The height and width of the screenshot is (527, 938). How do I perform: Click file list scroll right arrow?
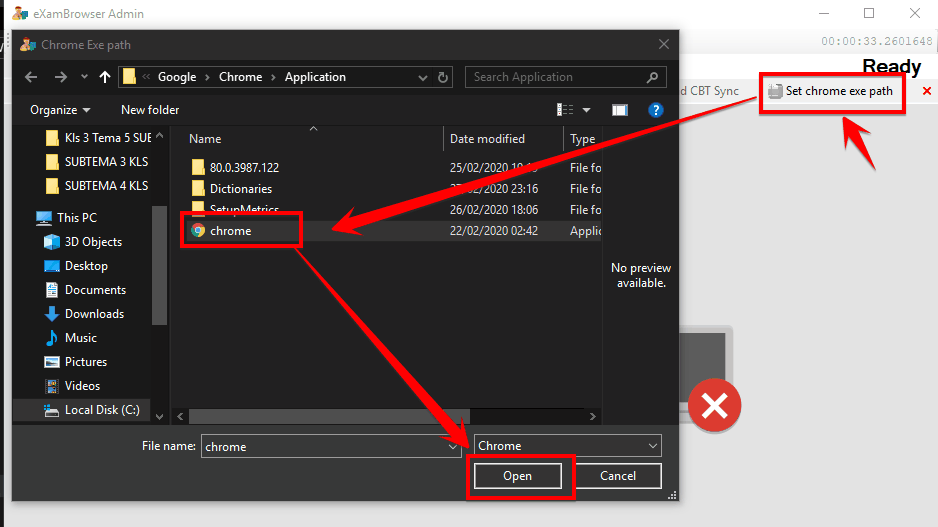[x=592, y=416]
